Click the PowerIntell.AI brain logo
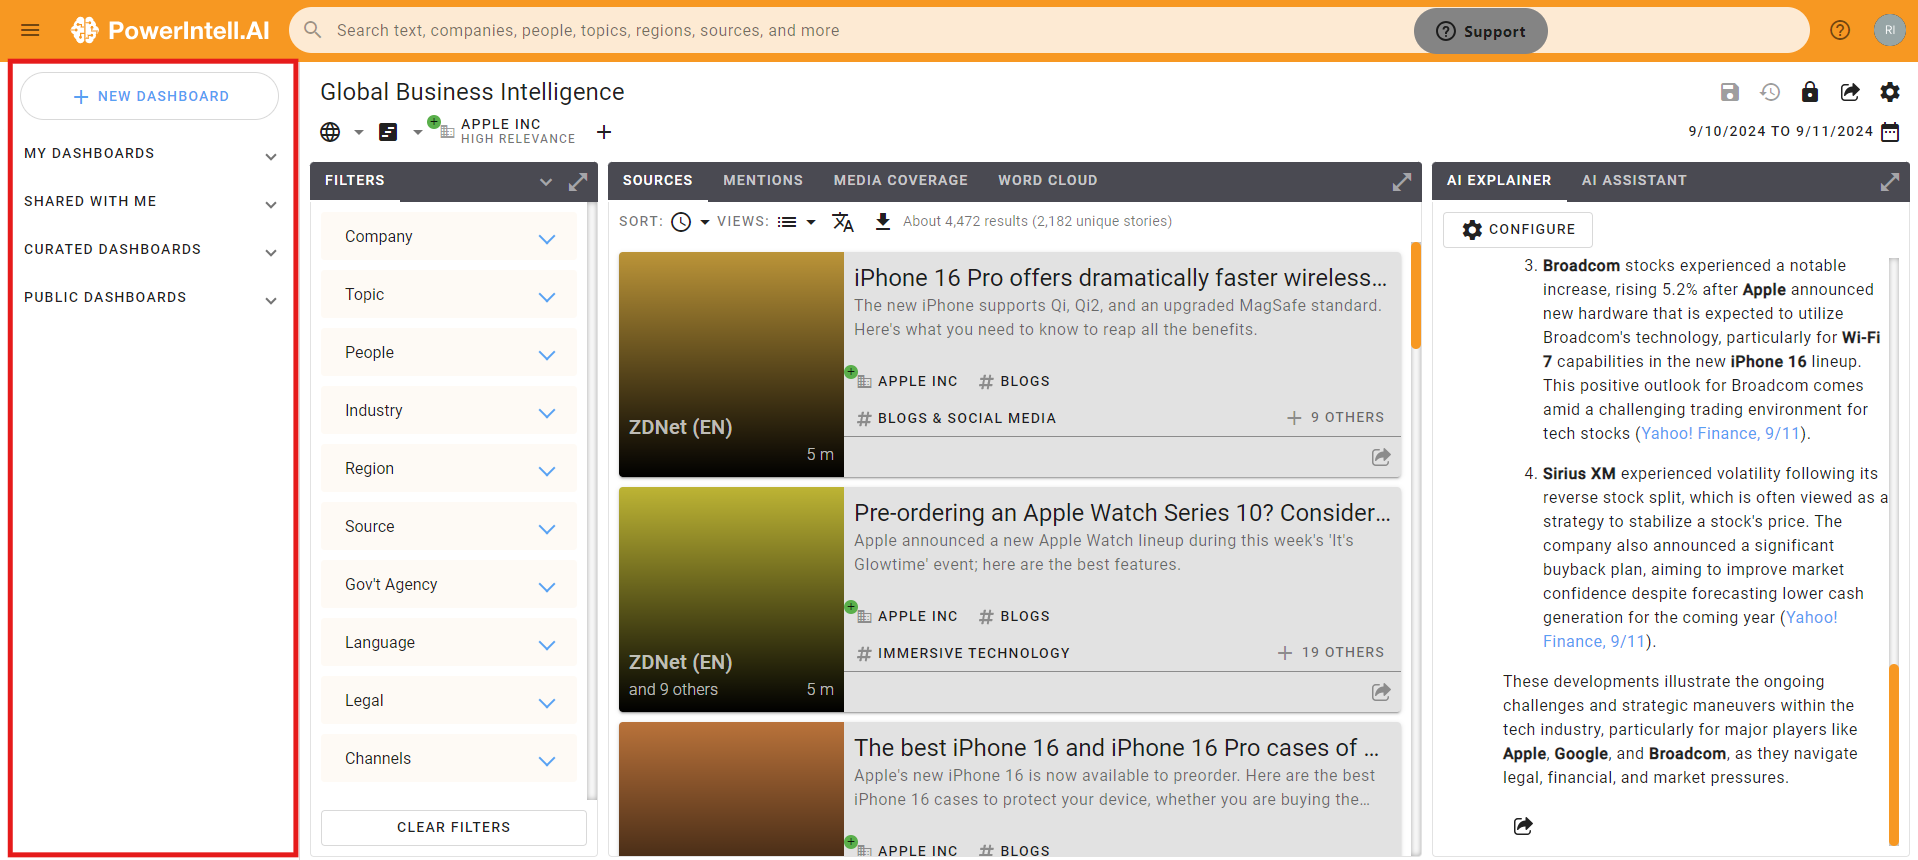This screenshot has width=1918, height=860. 85,30
